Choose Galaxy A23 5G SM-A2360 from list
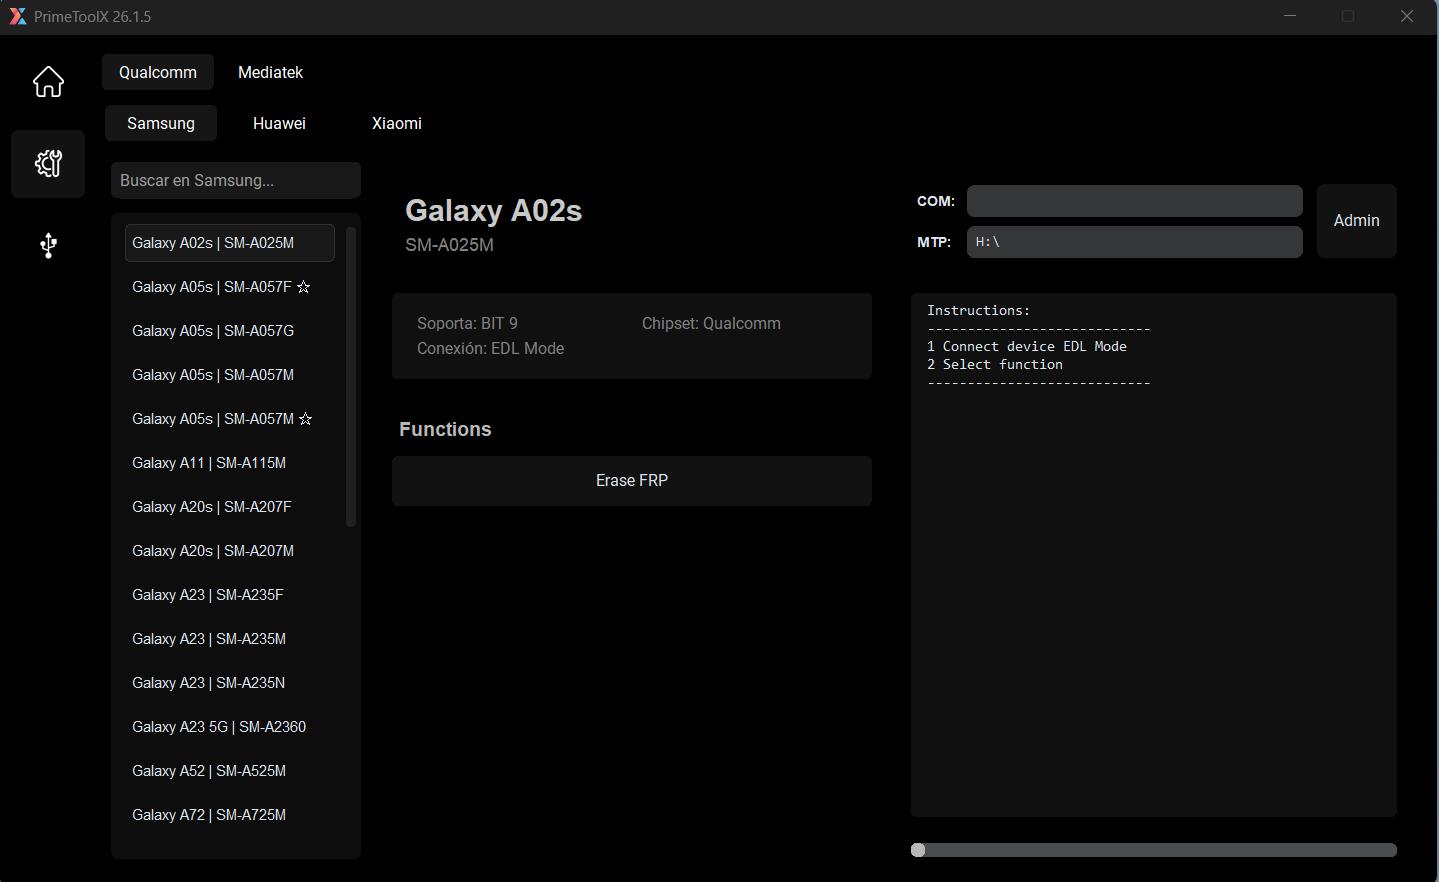The image size is (1439, 882). [219, 727]
